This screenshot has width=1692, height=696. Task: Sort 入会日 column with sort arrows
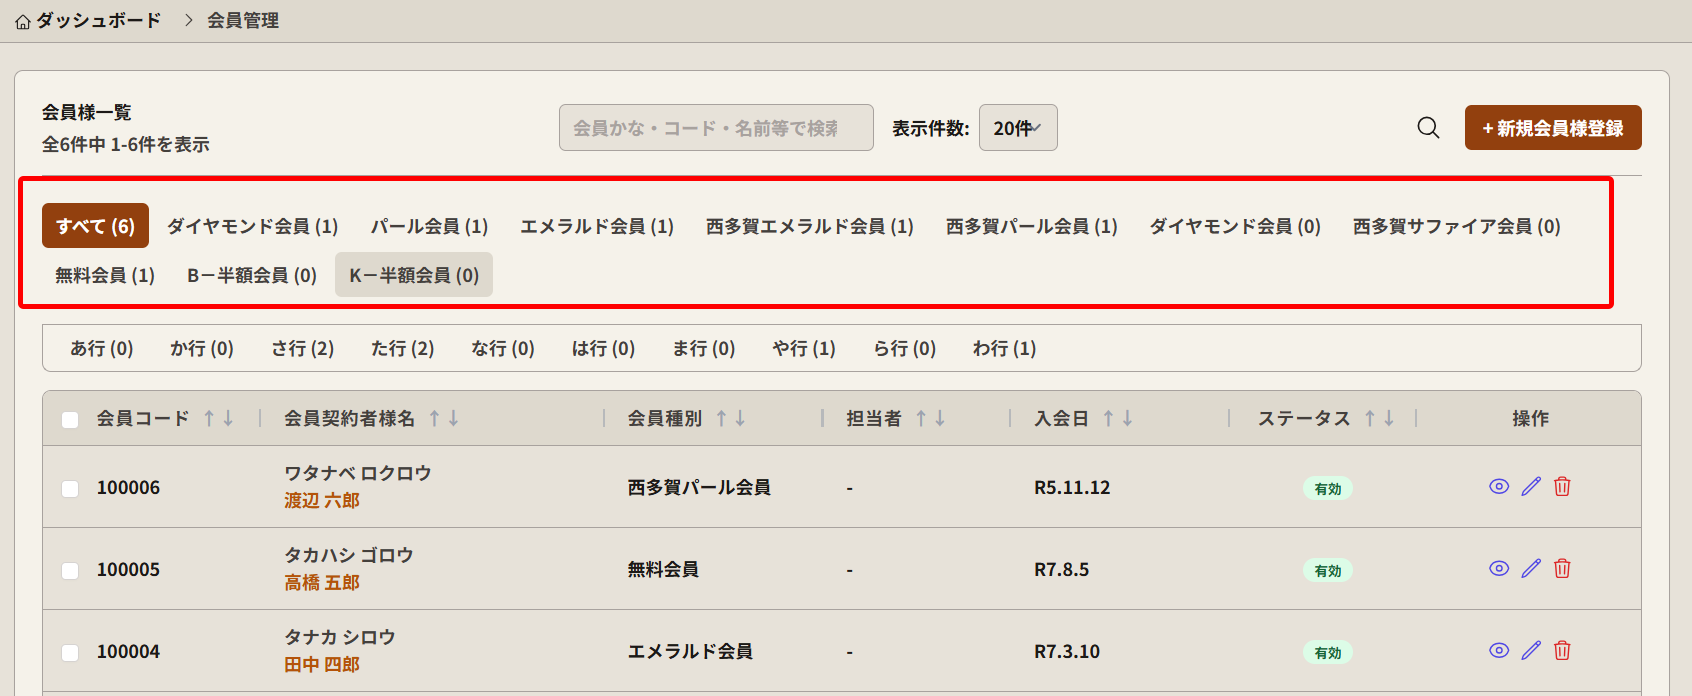pos(1117,419)
